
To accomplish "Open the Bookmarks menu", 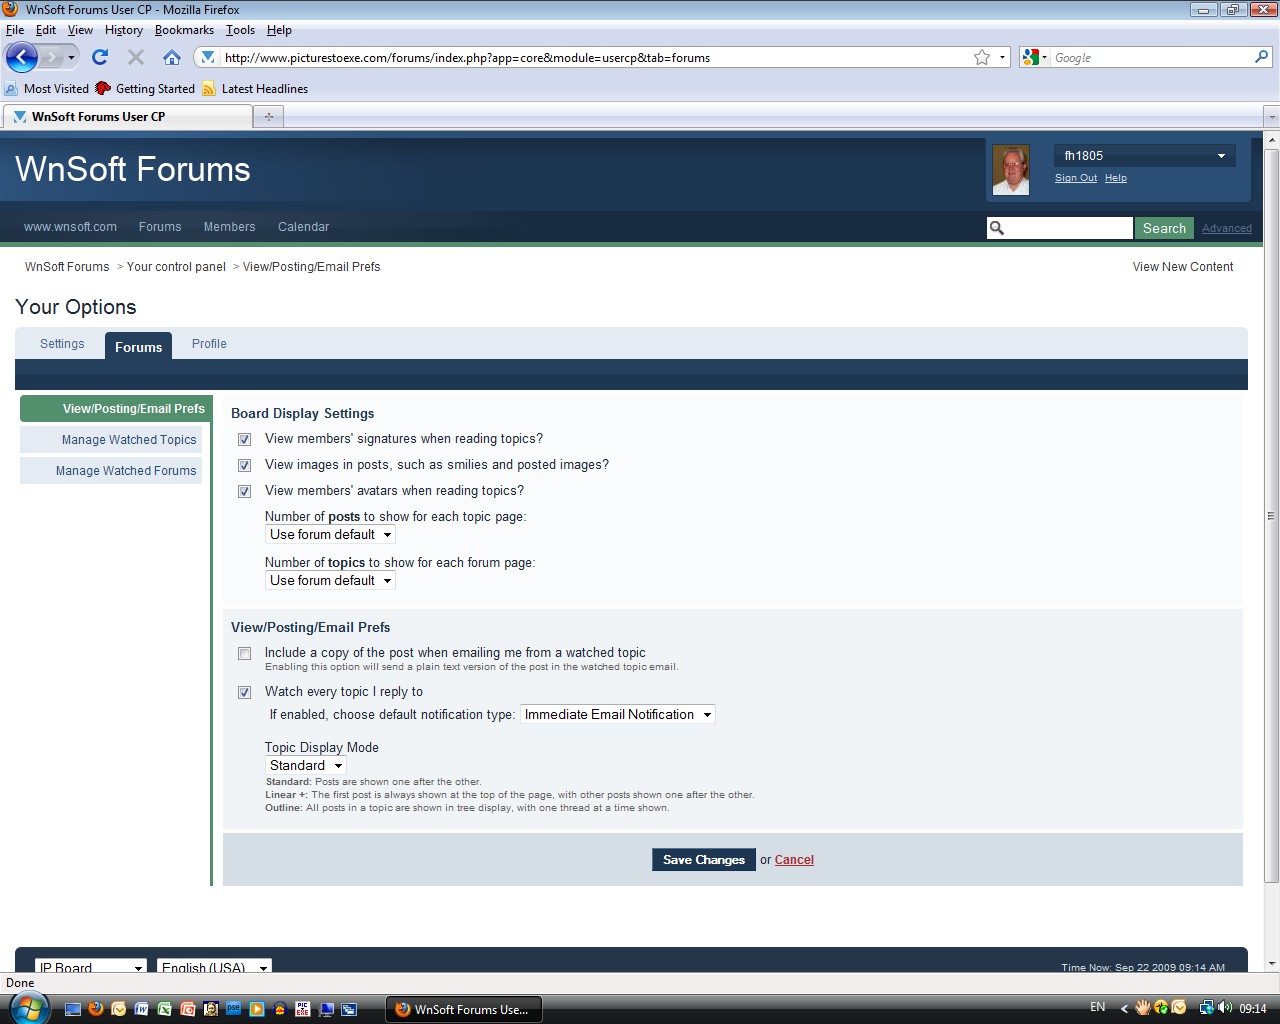I will pos(184,30).
